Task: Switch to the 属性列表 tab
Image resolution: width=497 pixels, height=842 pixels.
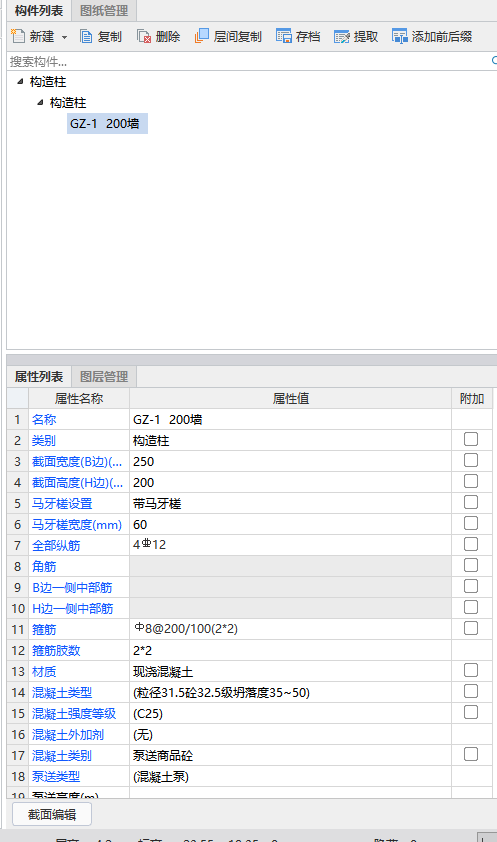Action: coord(39,376)
